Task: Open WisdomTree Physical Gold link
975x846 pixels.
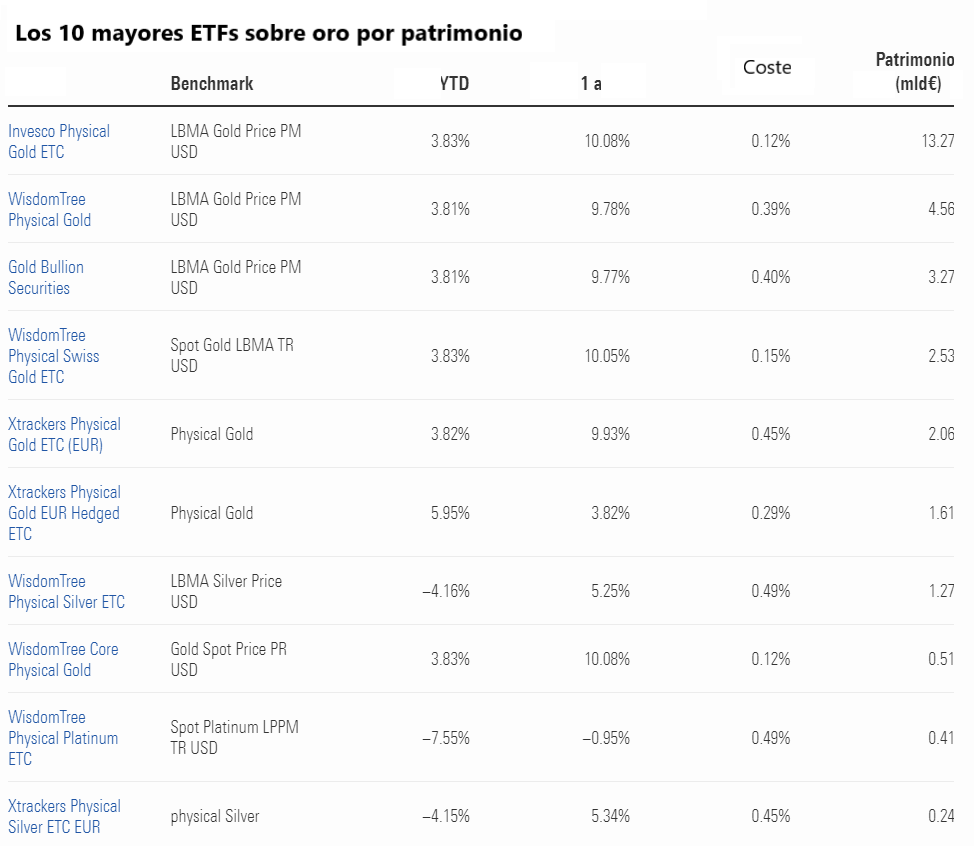Action: 49,210
